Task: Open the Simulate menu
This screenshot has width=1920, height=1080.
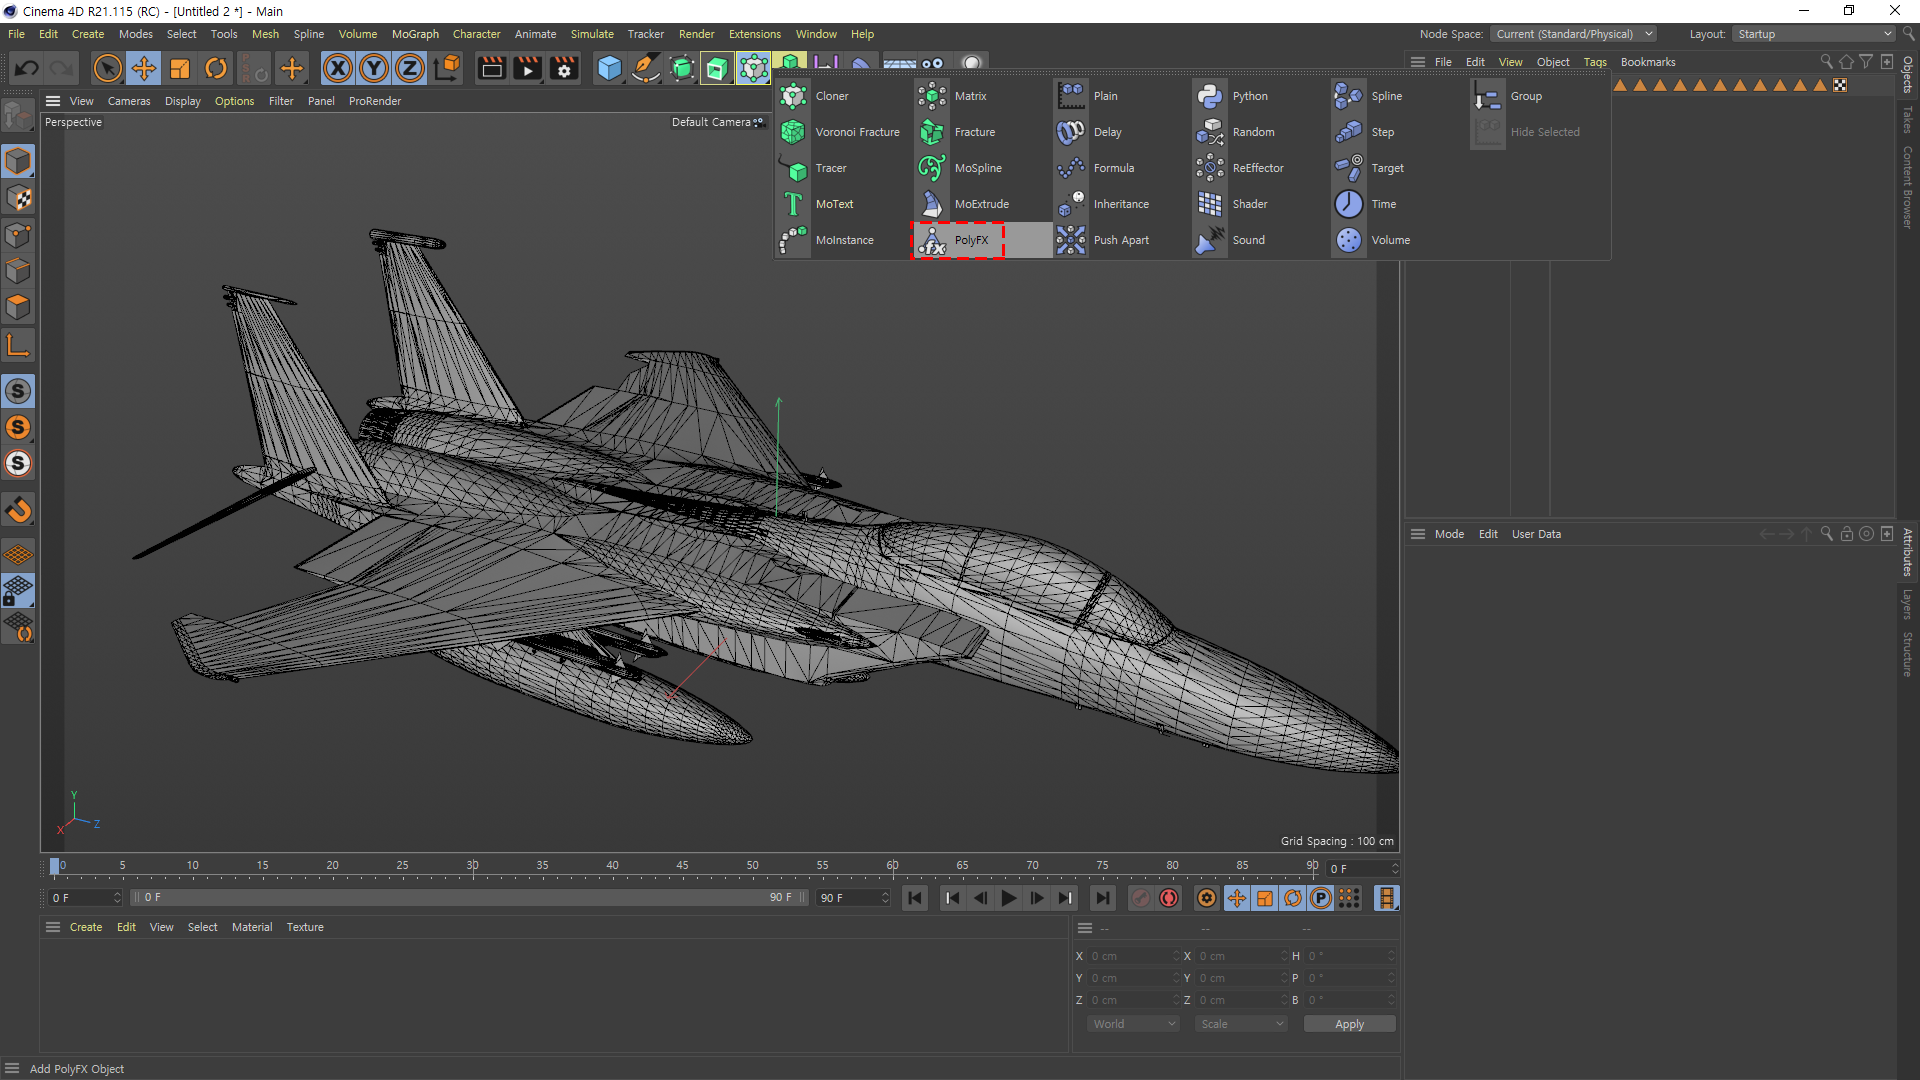Action: [592, 34]
